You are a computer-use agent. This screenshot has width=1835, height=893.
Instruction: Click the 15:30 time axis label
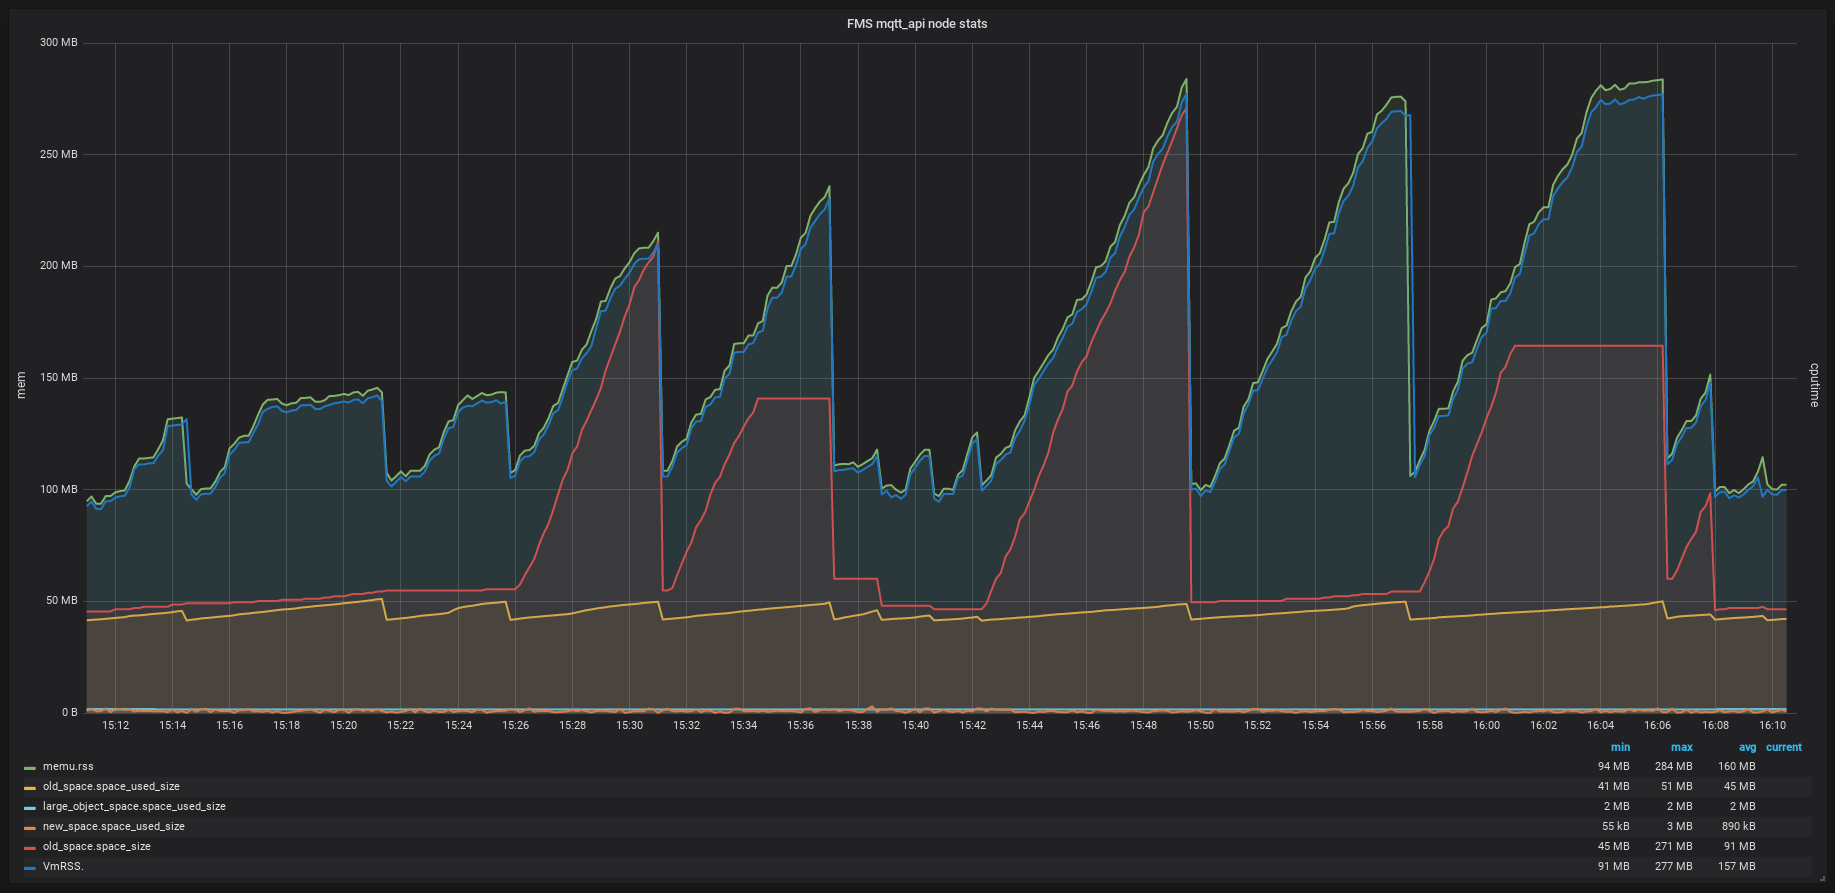pyautogui.click(x=630, y=726)
